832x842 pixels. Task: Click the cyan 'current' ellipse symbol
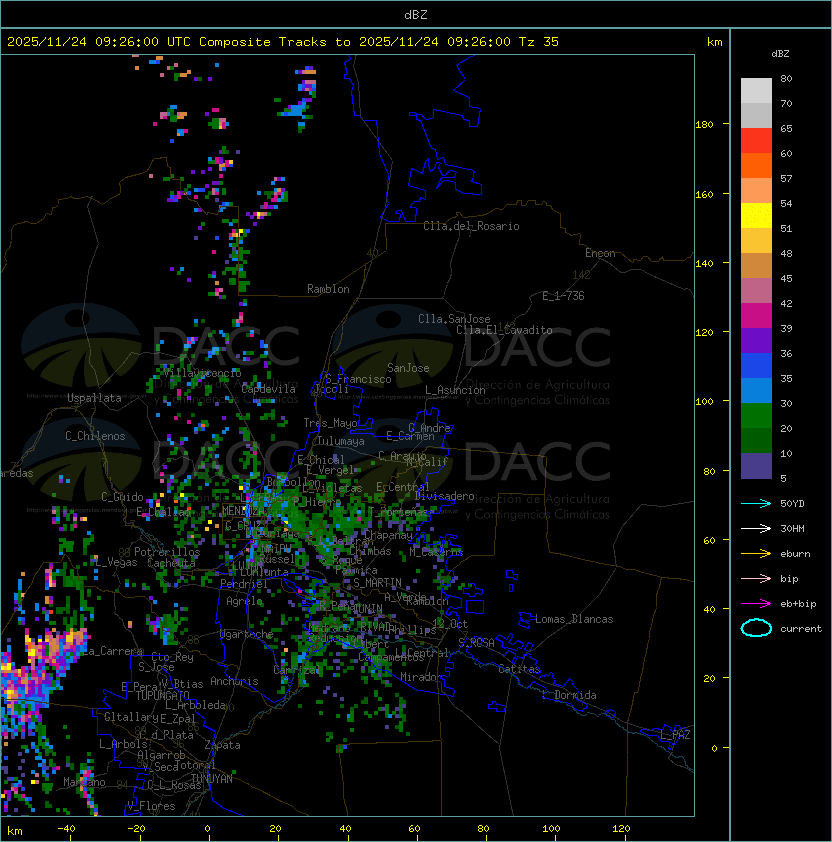coord(756,628)
